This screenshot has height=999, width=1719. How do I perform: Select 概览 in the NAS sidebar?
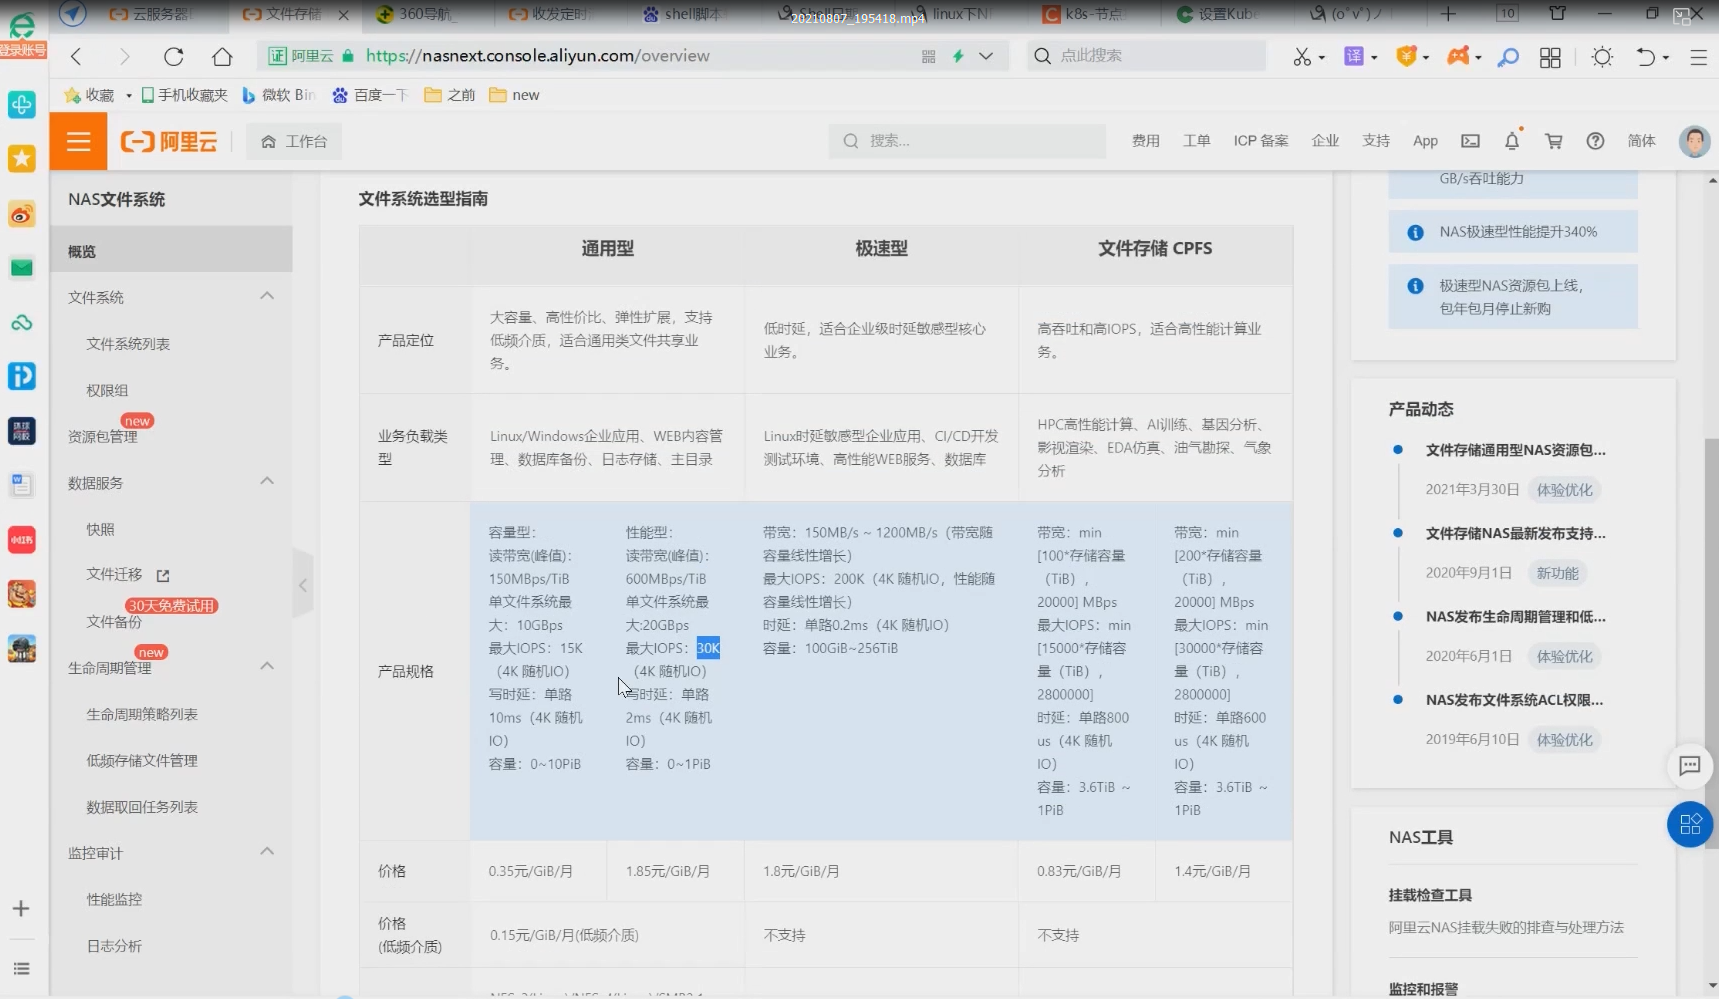[x=171, y=251]
